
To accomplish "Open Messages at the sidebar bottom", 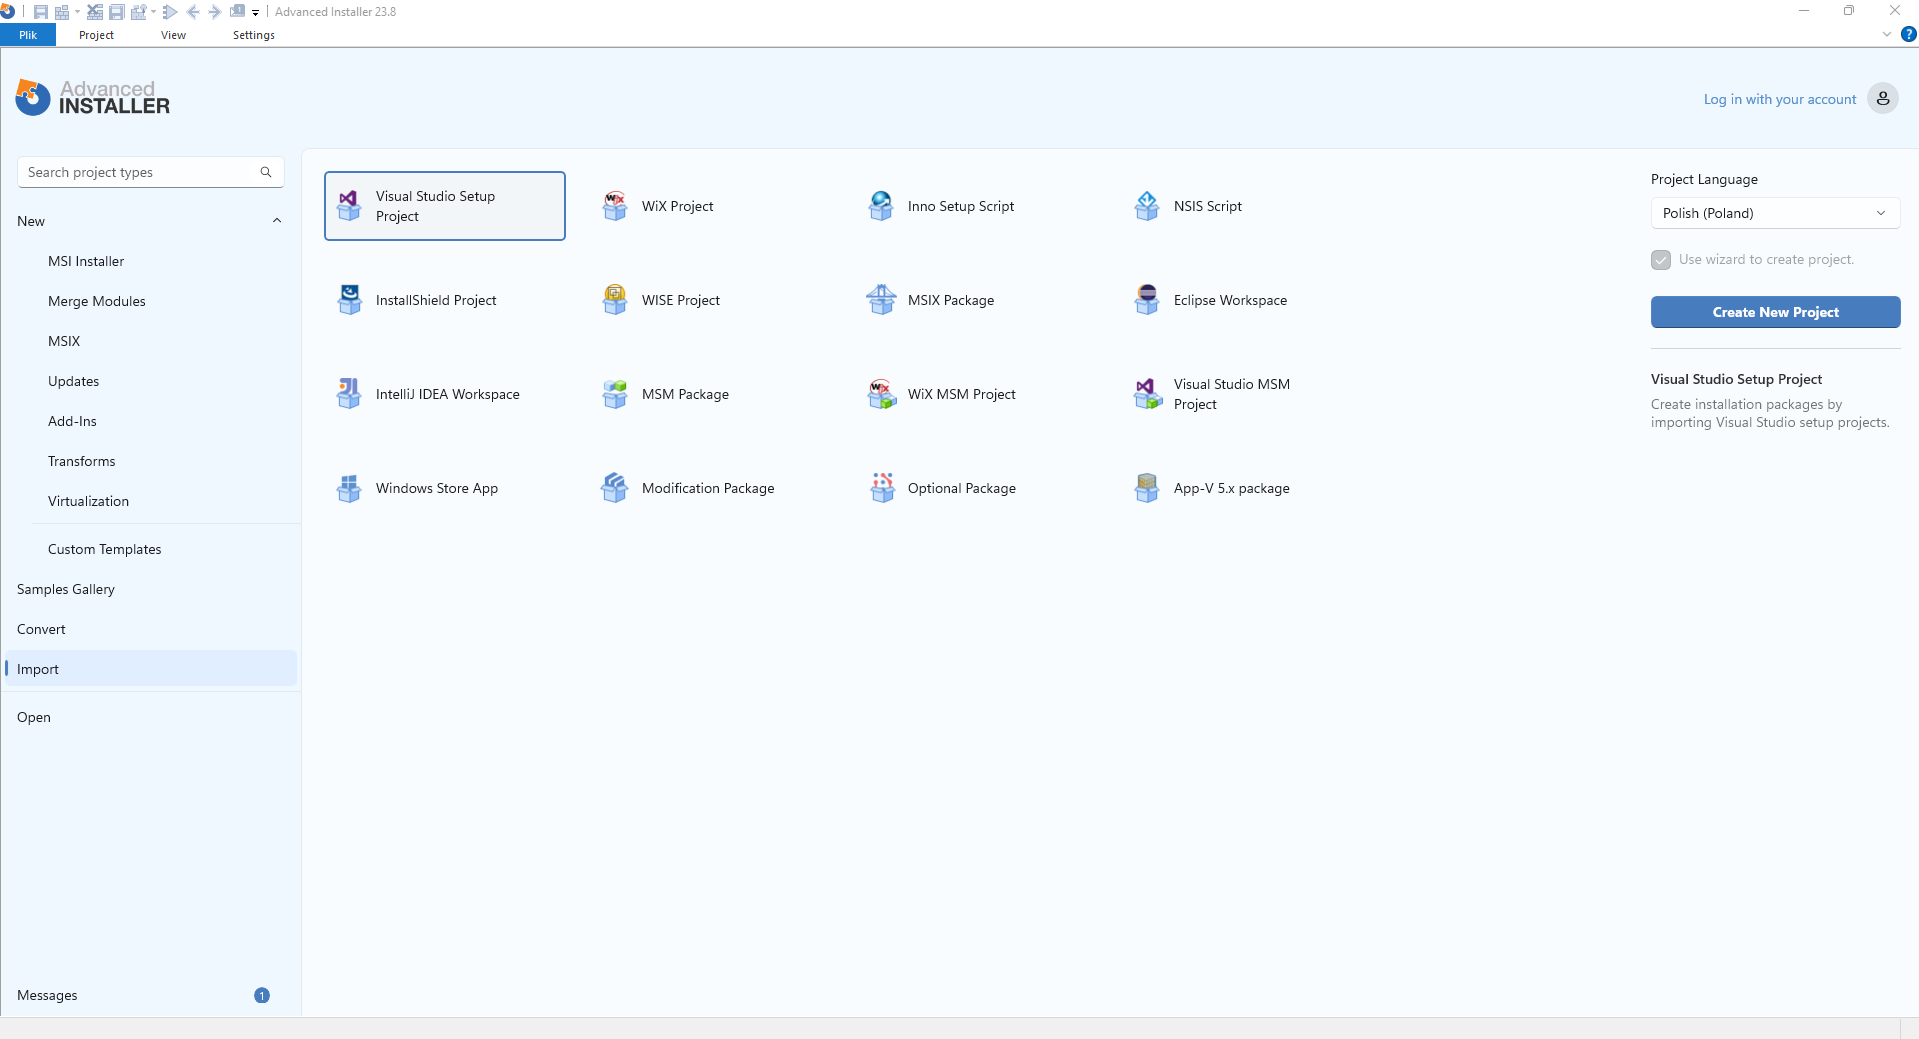I will 47,995.
